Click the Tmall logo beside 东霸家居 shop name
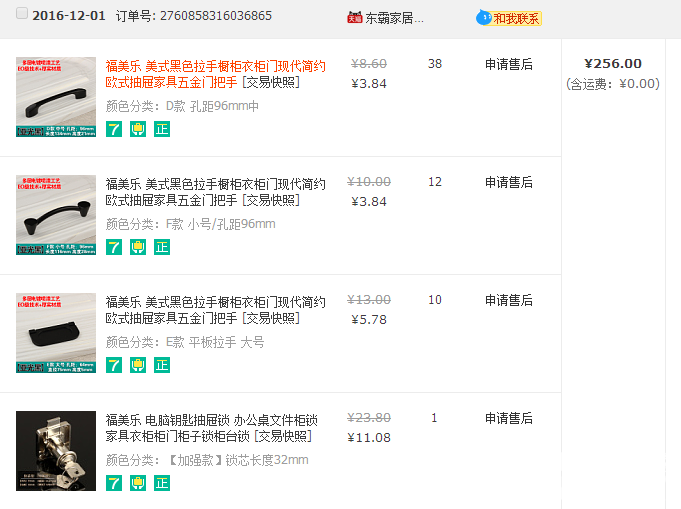681x509 pixels. pyautogui.click(x=354, y=18)
